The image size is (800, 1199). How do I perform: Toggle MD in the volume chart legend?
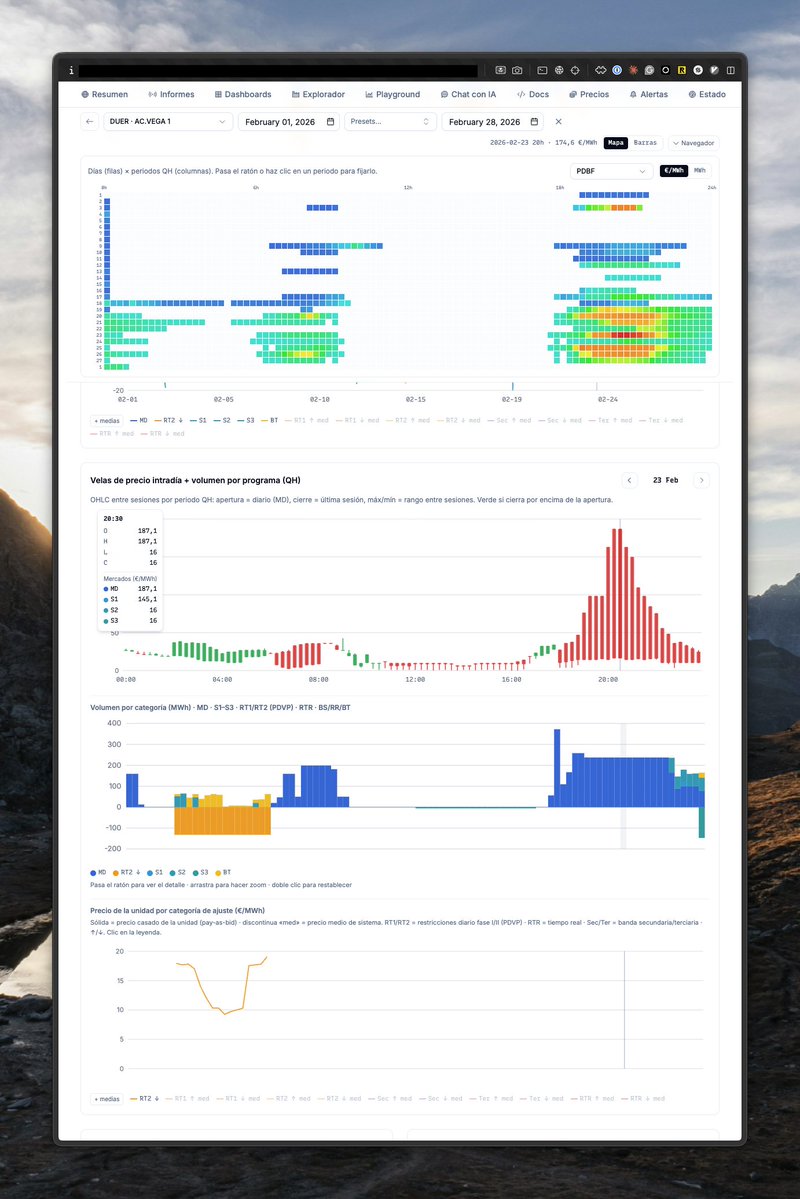(99, 872)
